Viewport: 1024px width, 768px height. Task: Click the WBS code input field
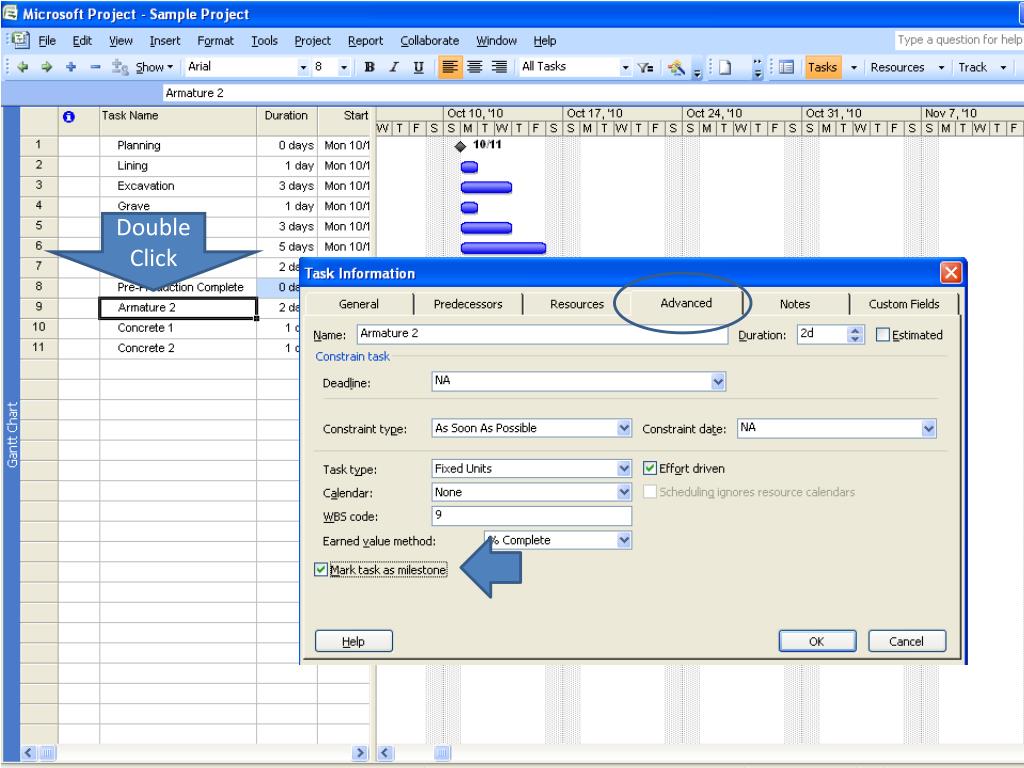[532, 516]
